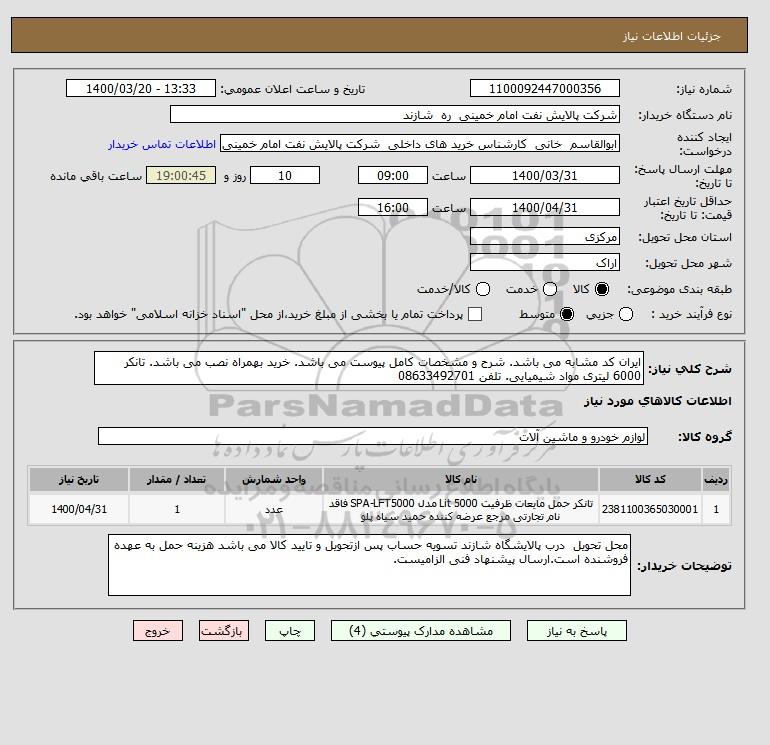Click the 'اطلاعات کالاهای مورد نیاز' heading

tap(658, 401)
